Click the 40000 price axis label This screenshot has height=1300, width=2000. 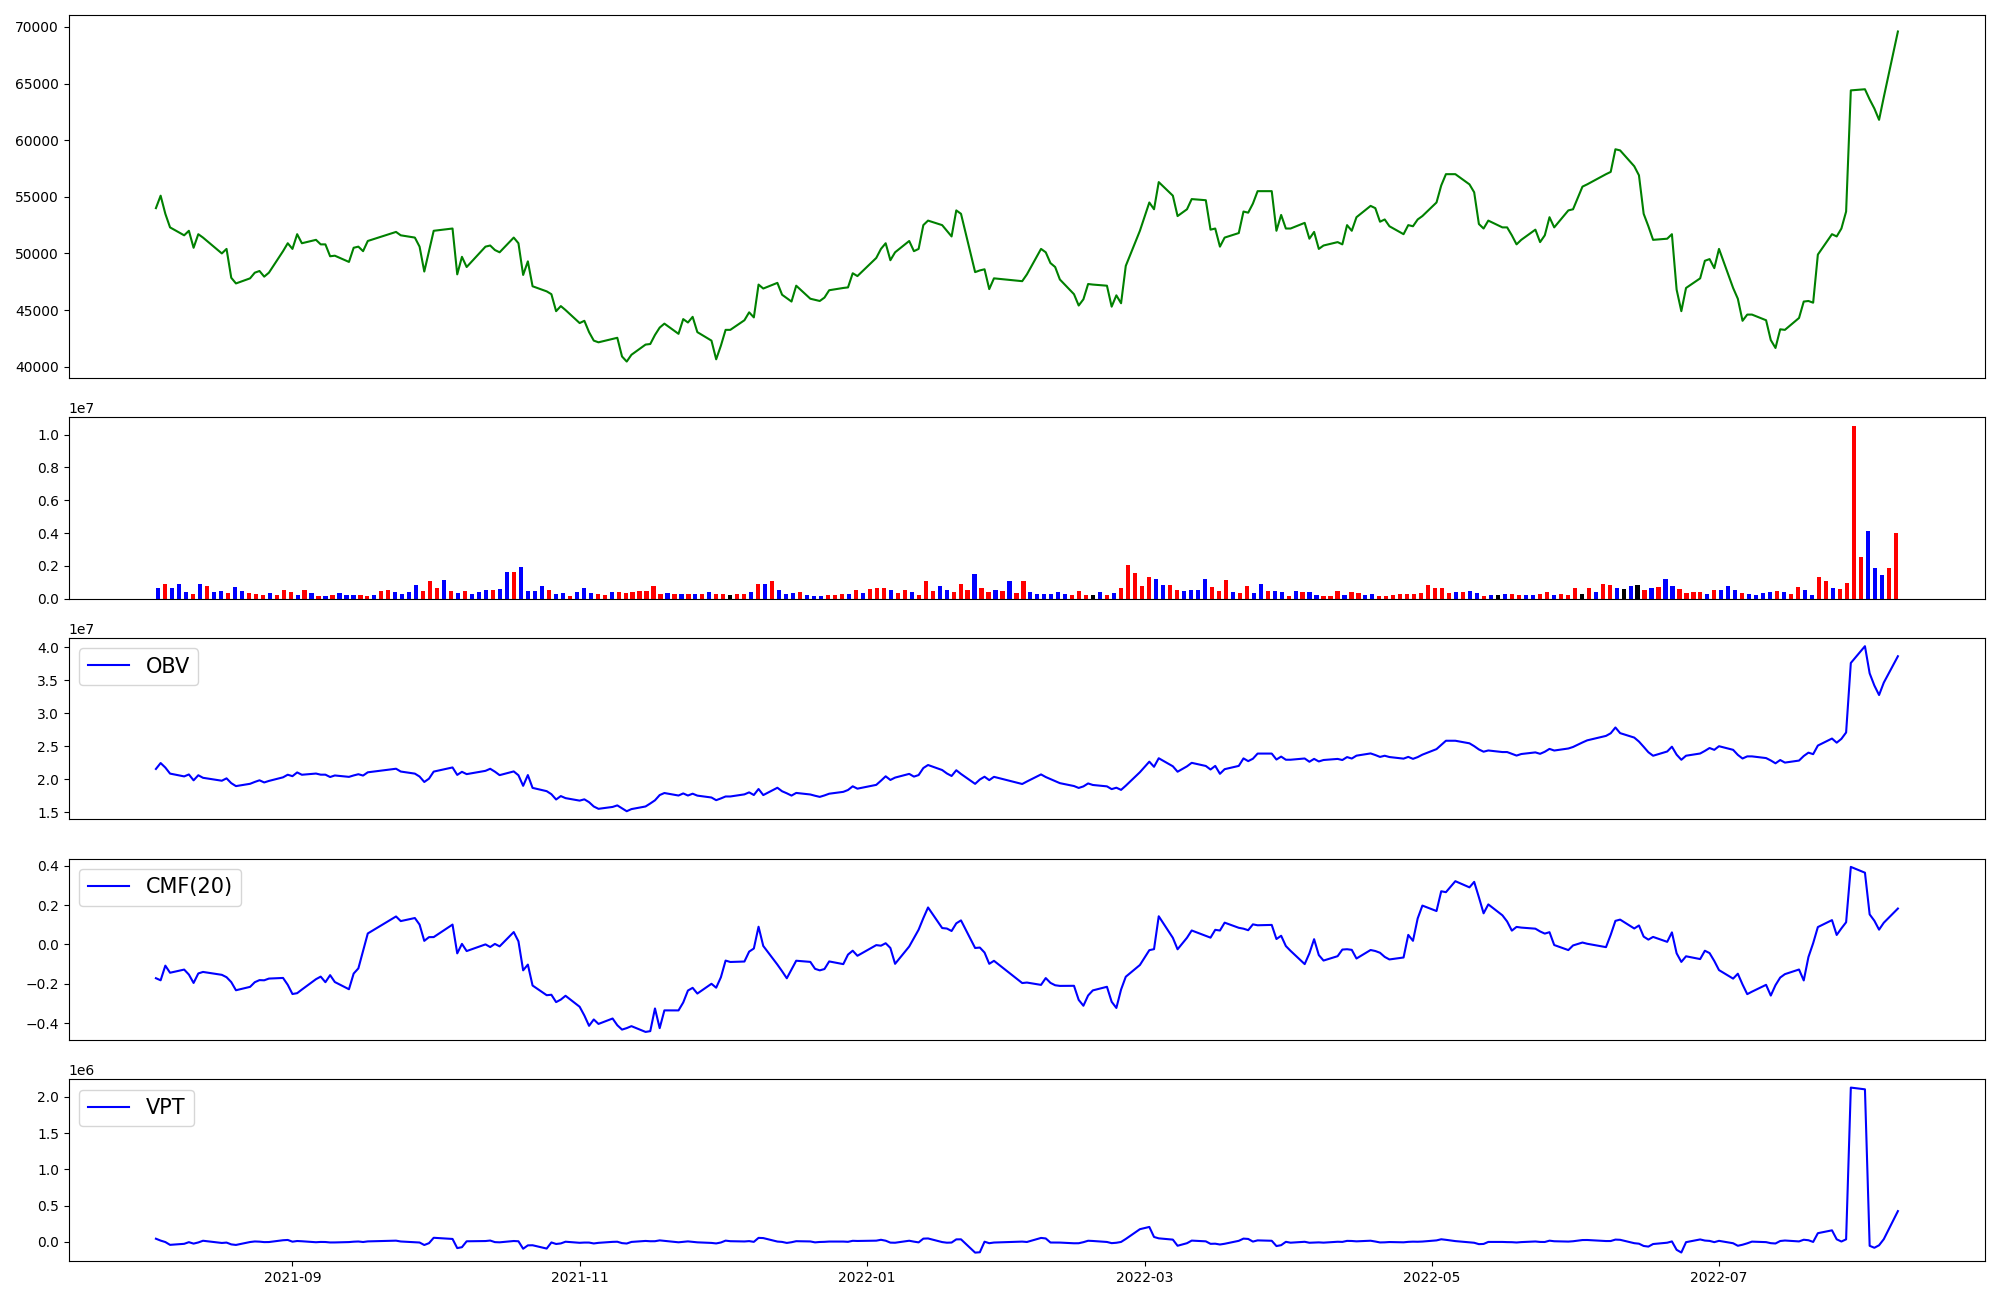(37, 367)
